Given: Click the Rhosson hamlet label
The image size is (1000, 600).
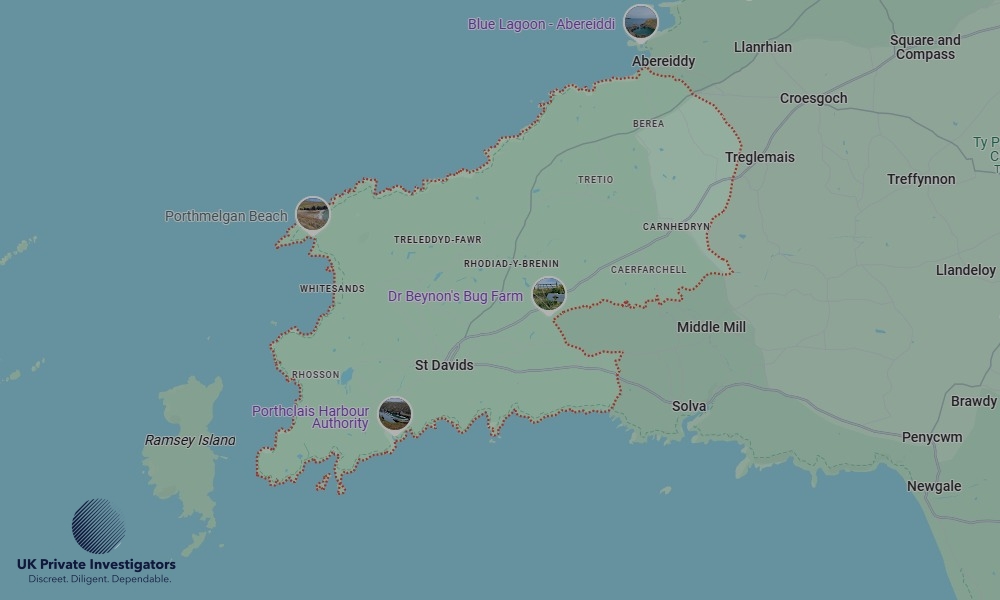Looking at the screenshot, I should pos(315,373).
